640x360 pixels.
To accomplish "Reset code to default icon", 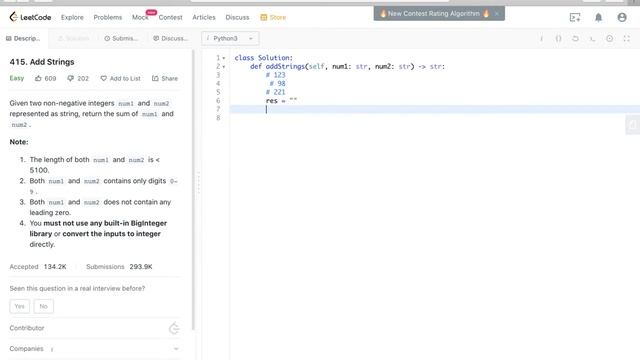I will click(x=575, y=38).
